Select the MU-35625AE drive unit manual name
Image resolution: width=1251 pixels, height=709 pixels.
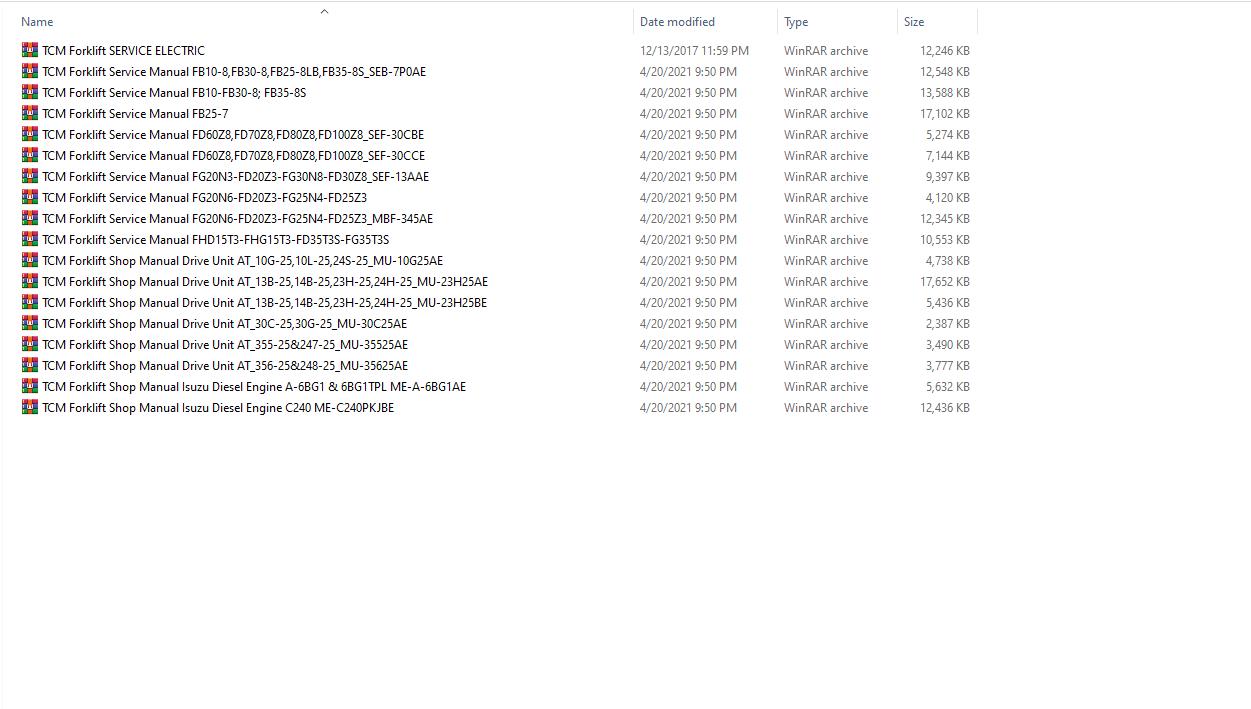(x=224, y=365)
